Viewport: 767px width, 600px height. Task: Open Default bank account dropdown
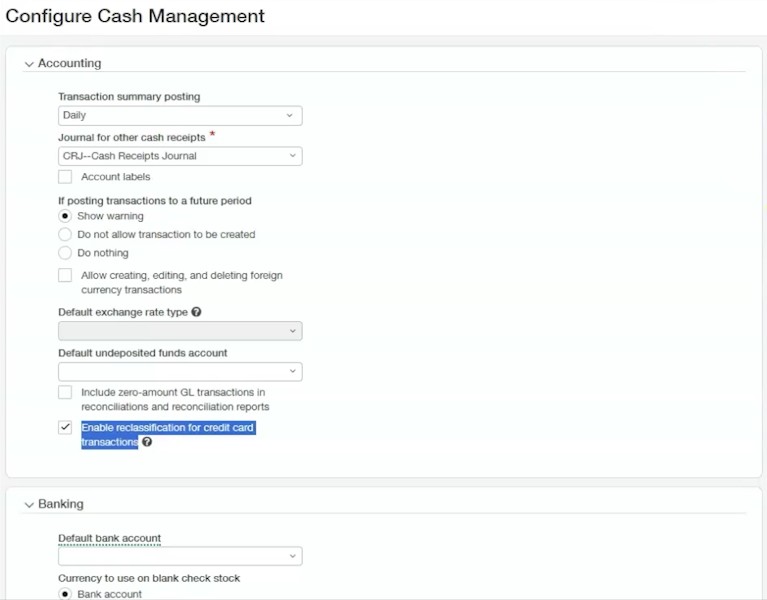(x=180, y=556)
